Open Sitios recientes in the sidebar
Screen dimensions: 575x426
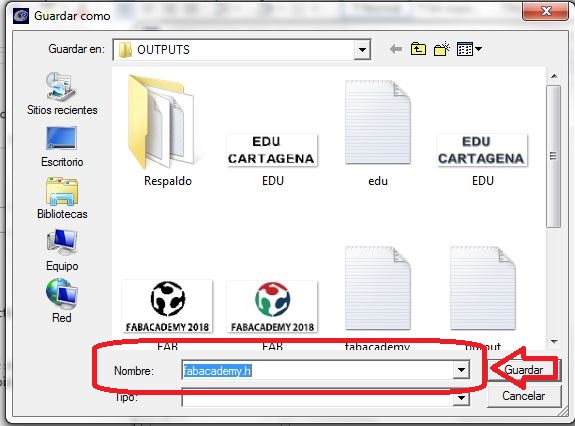62,94
